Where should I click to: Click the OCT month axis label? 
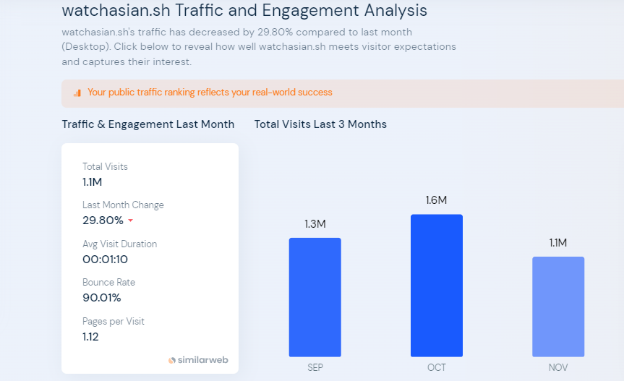pos(437,368)
